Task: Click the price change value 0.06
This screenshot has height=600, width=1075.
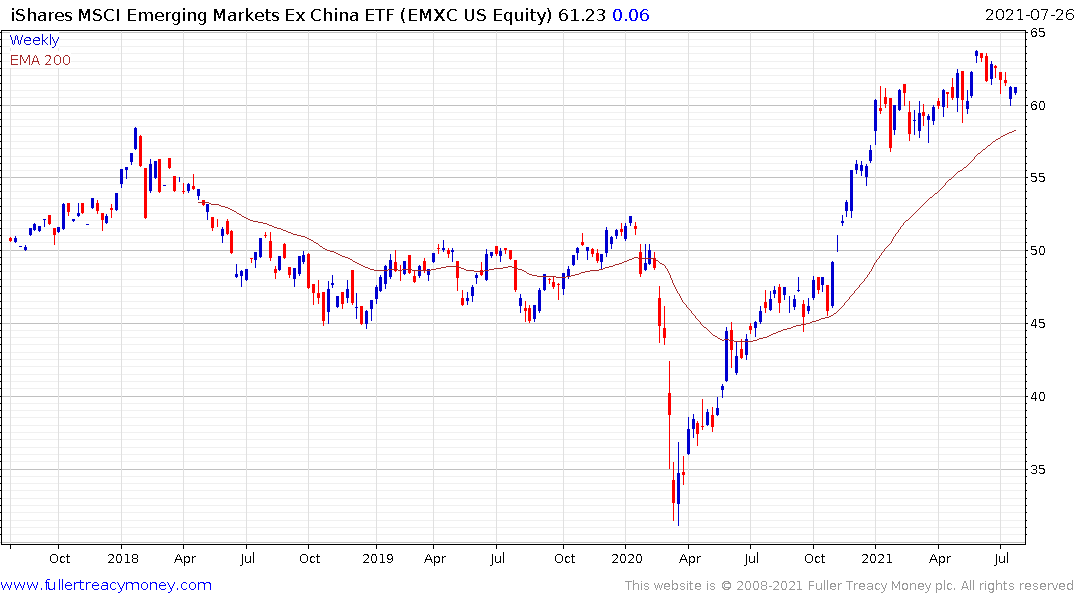Action: click(630, 15)
